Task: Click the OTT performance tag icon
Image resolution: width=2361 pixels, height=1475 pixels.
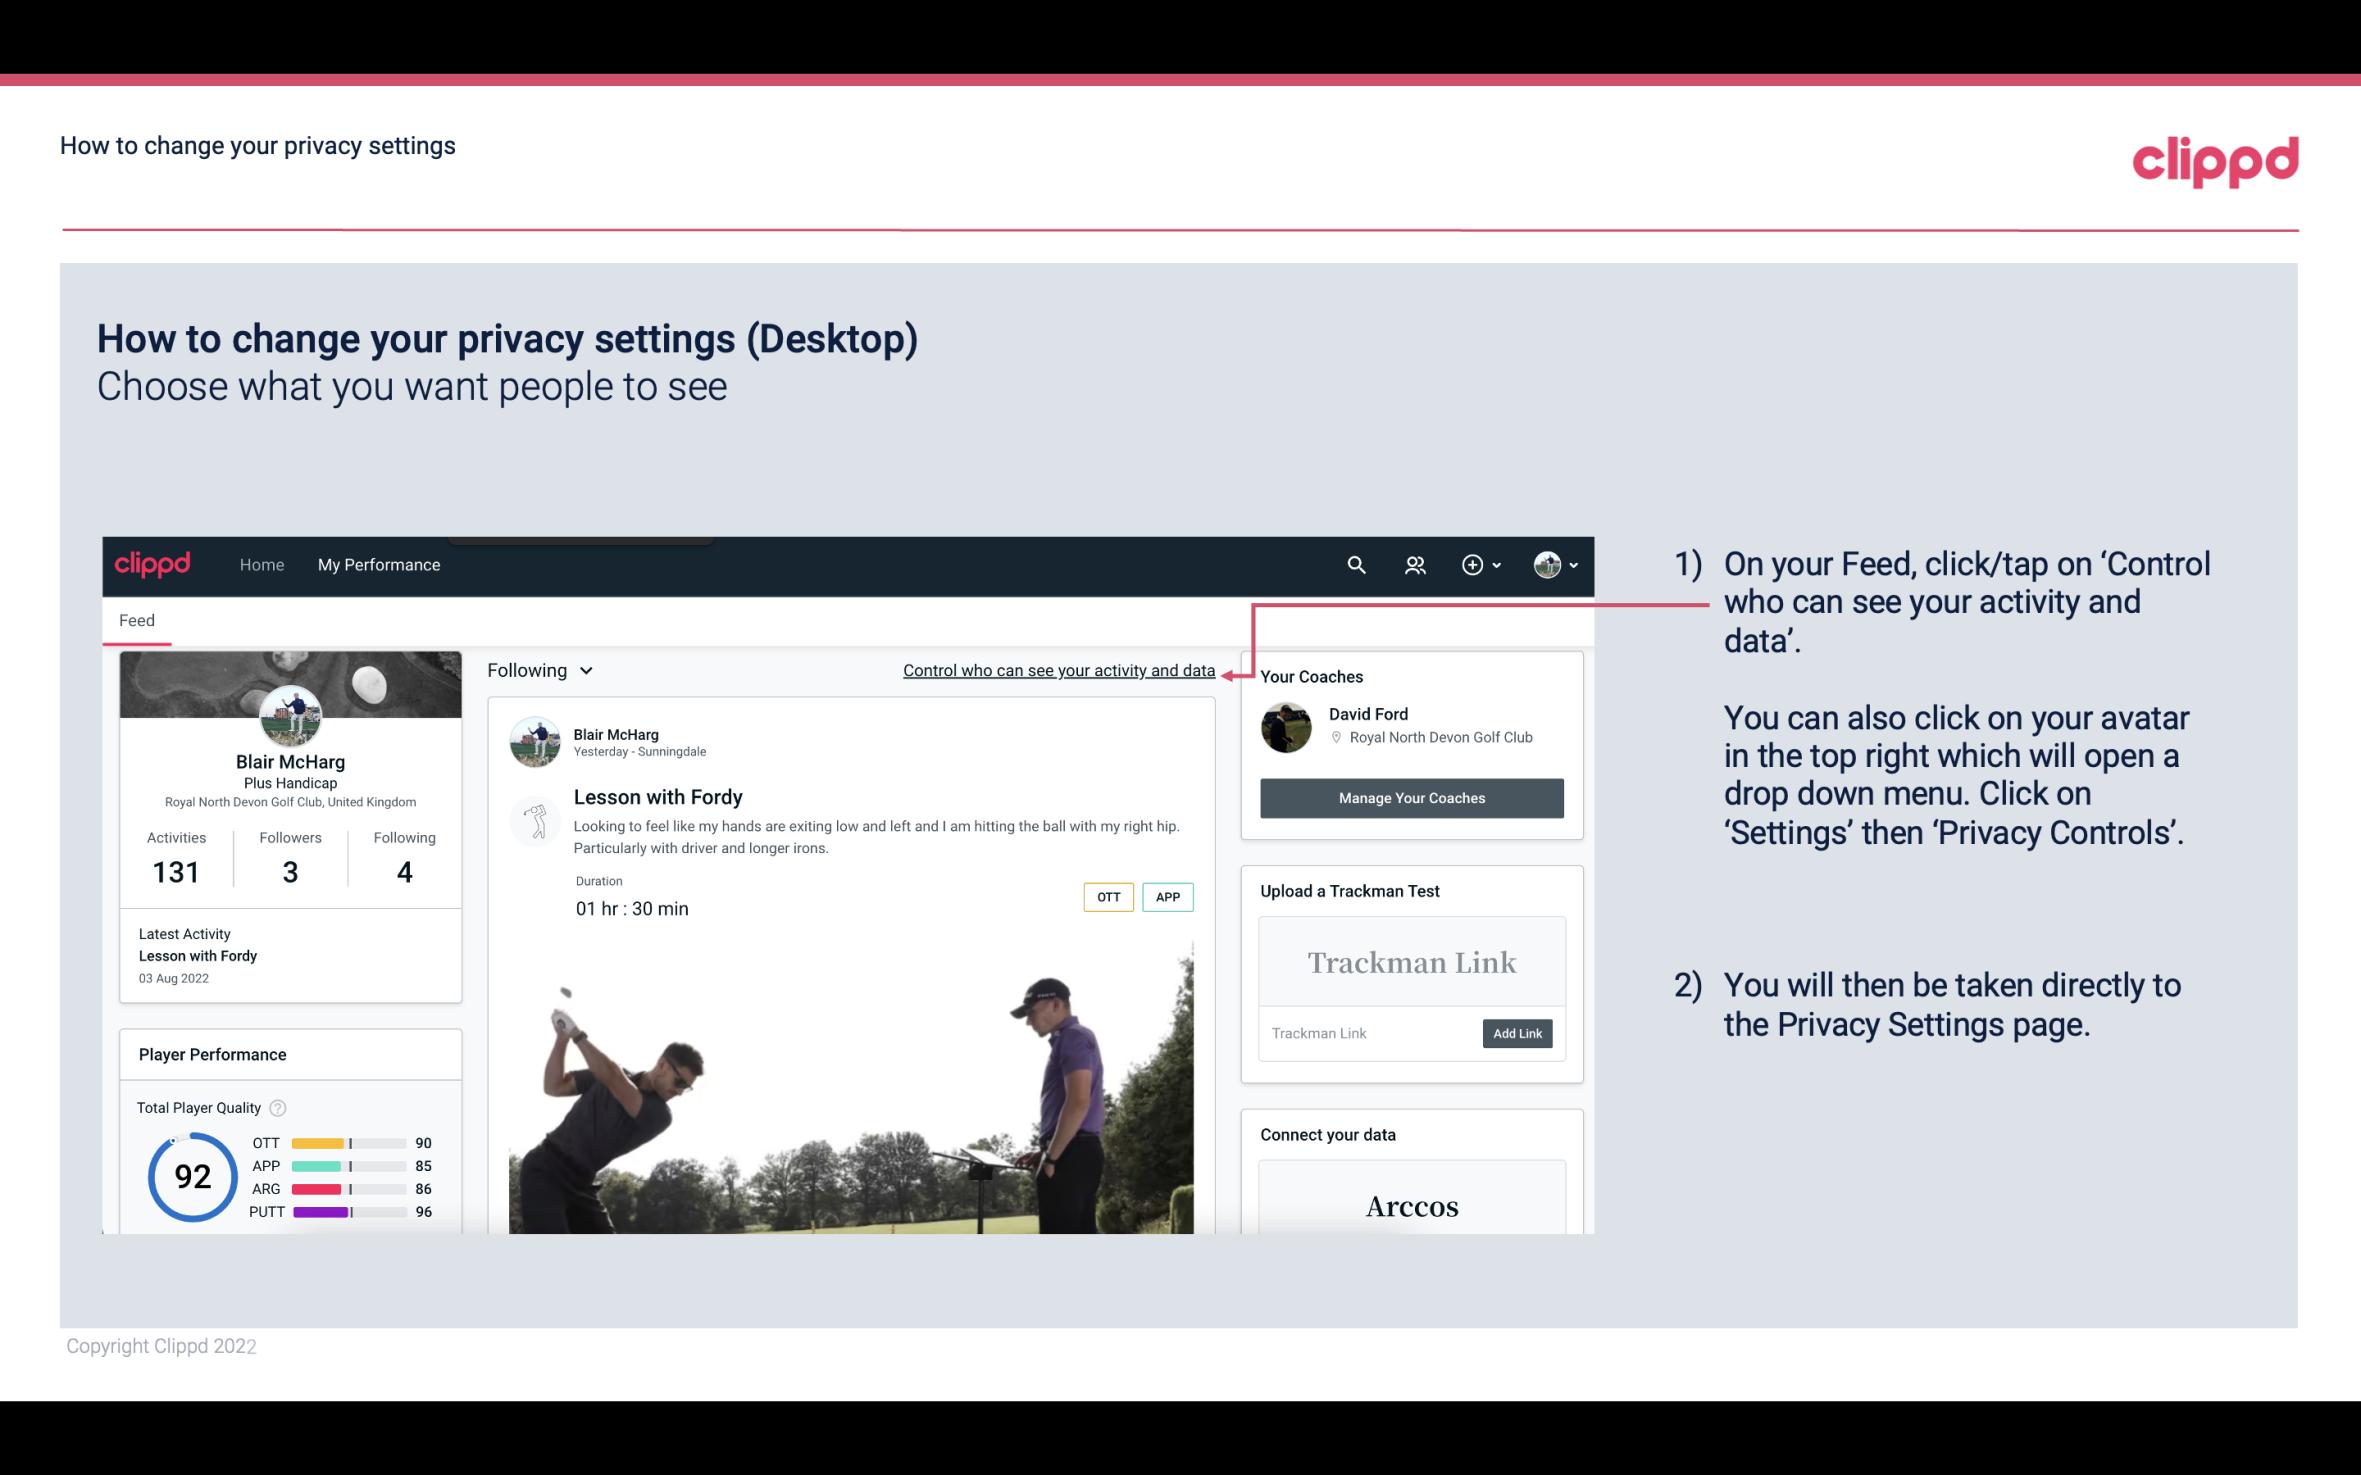Action: [1107, 897]
